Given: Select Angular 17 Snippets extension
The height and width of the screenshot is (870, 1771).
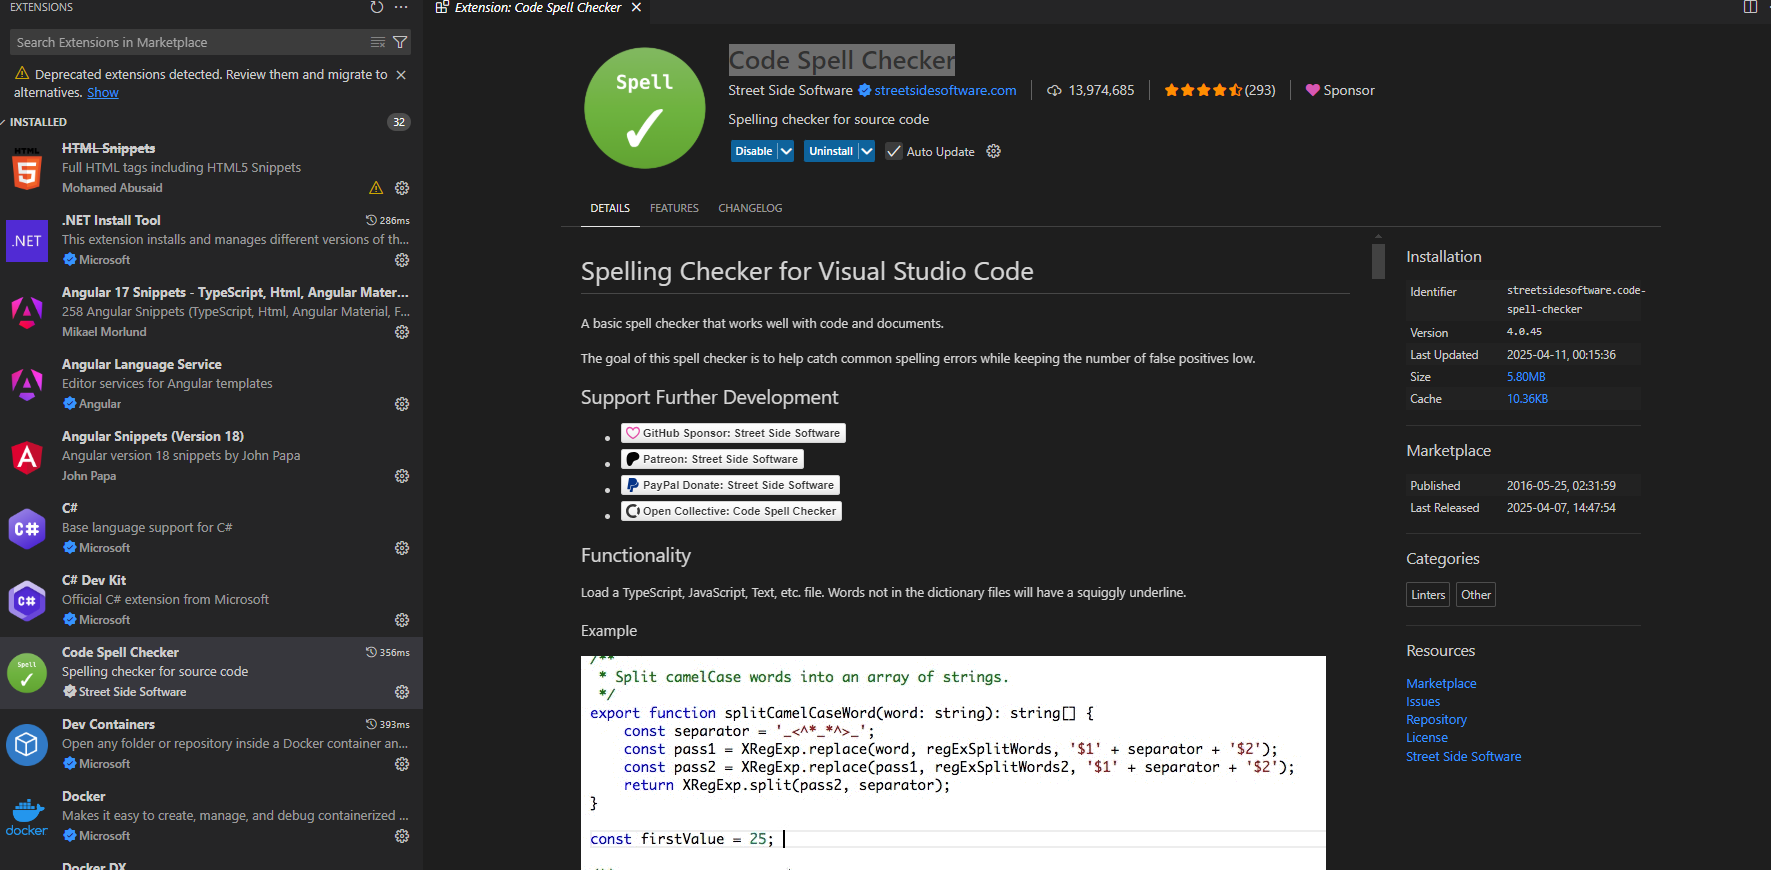Looking at the screenshot, I should click(x=211, y=312).
